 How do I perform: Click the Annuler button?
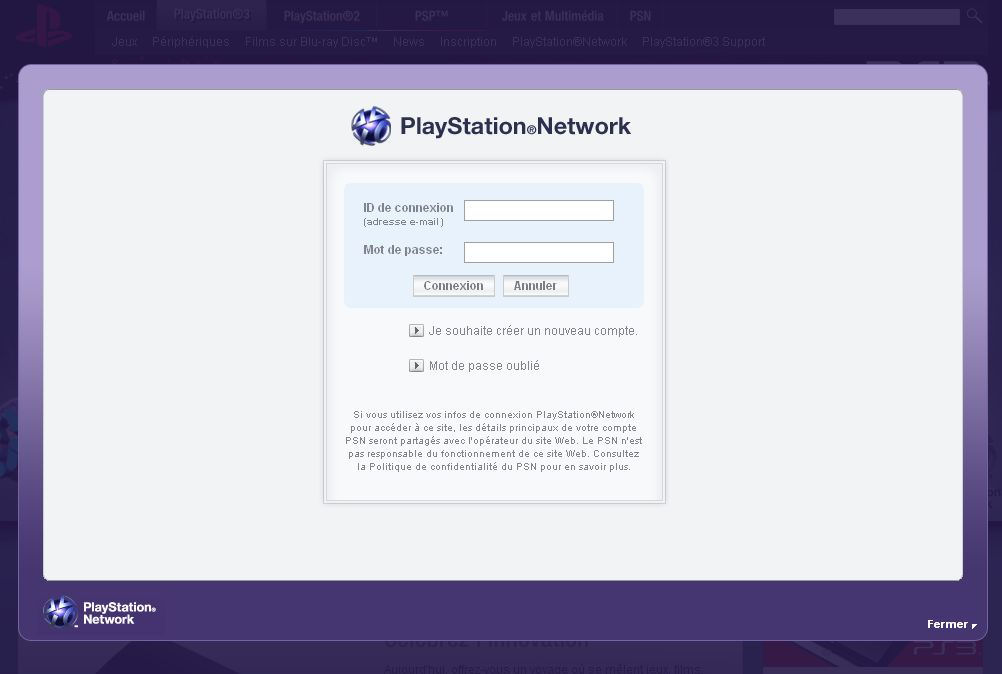coord(536,286)
